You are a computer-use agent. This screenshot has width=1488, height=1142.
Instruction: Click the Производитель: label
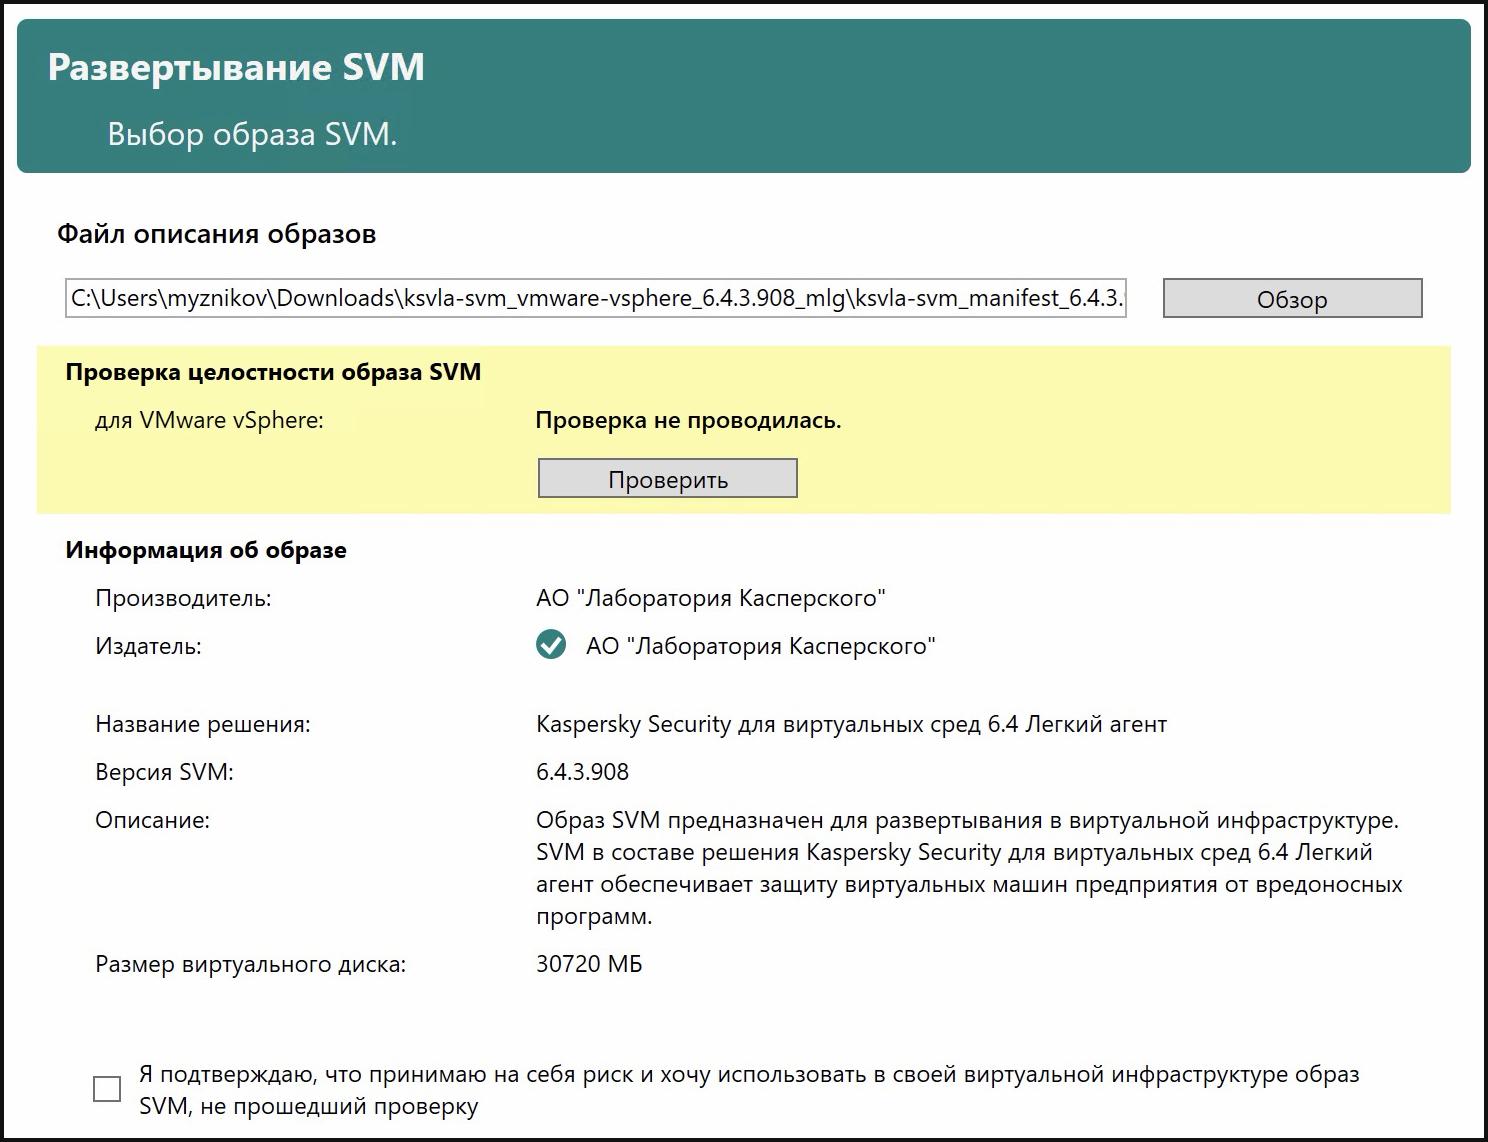(x=183, y=598)
